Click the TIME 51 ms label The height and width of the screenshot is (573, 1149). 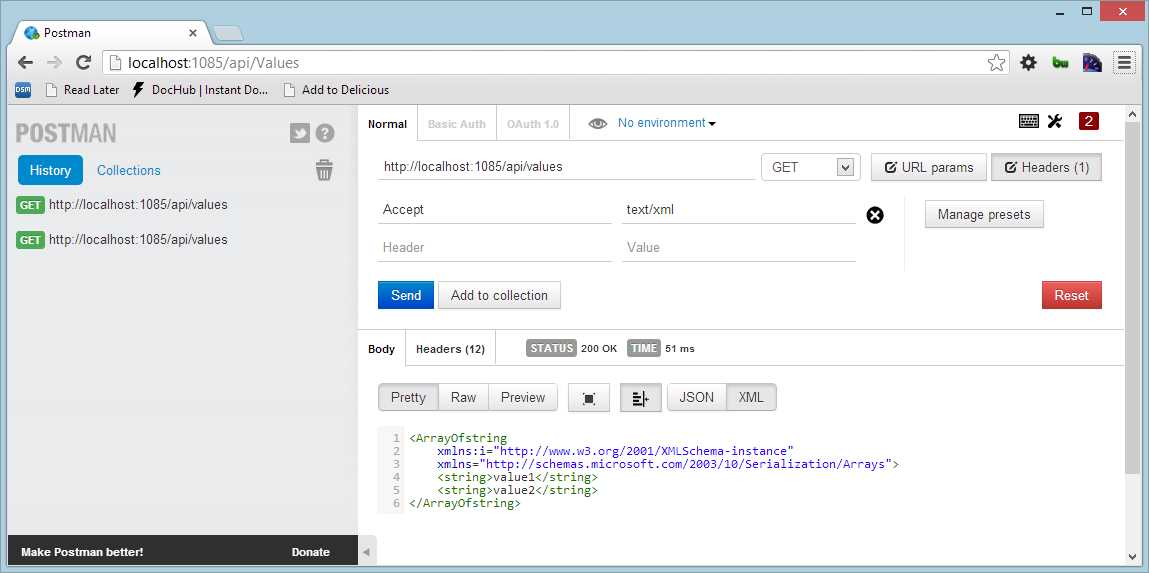(661, 349)
